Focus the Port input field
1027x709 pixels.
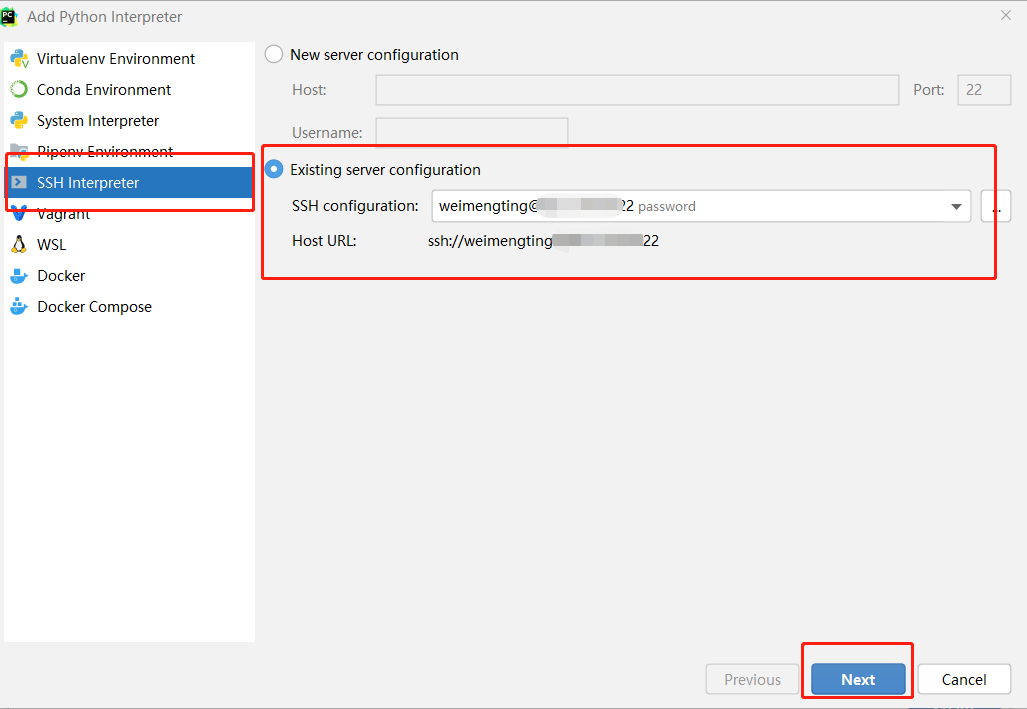point(984,90)
